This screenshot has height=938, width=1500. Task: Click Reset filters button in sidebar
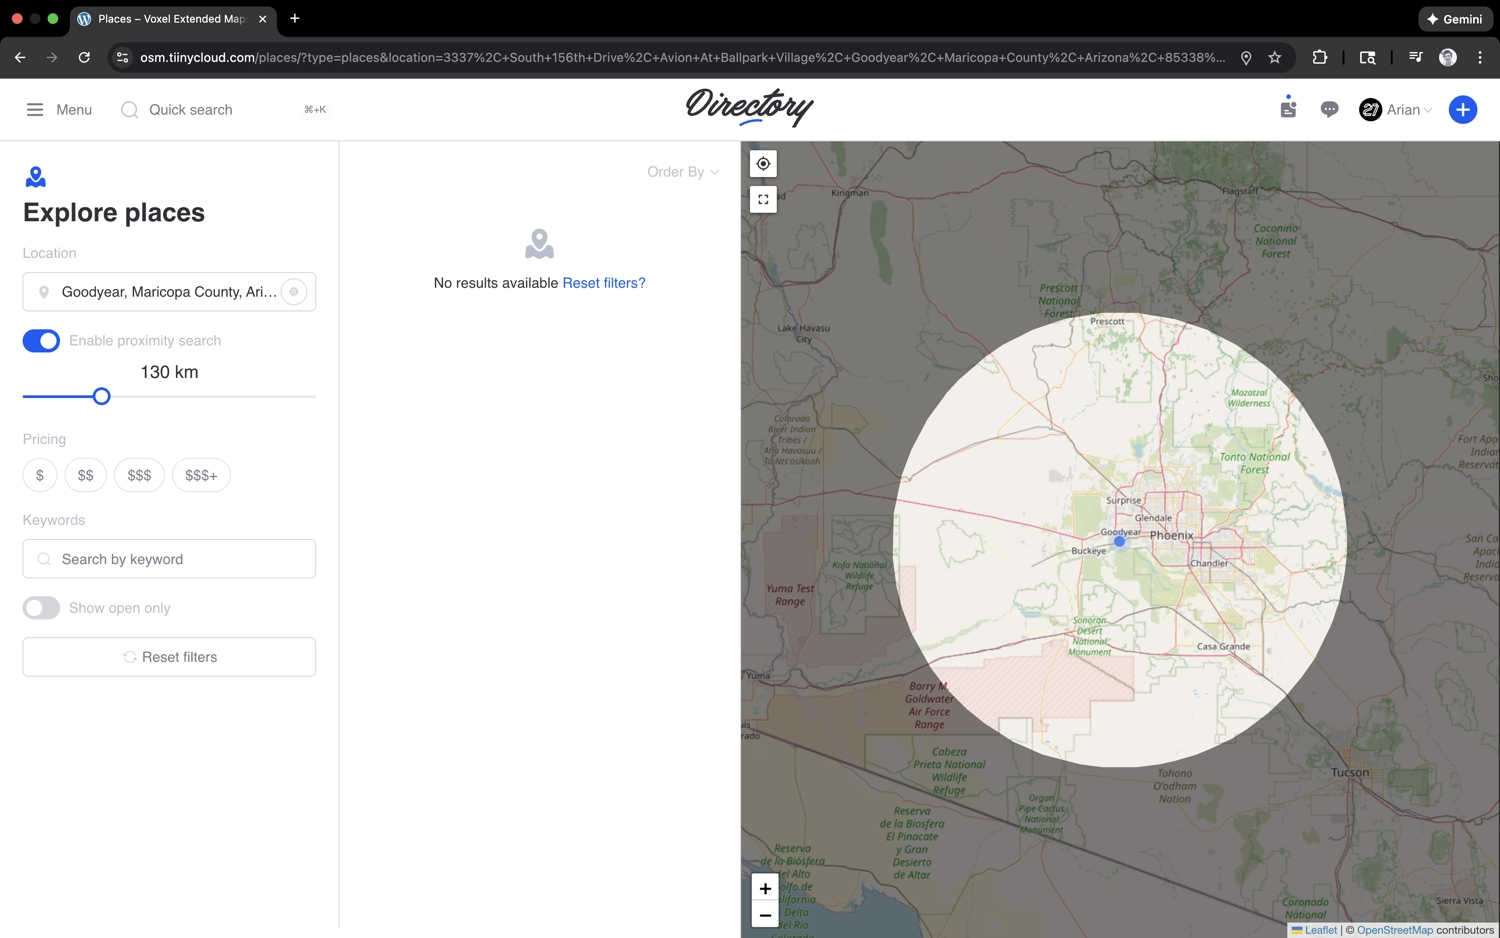point(169,657)
